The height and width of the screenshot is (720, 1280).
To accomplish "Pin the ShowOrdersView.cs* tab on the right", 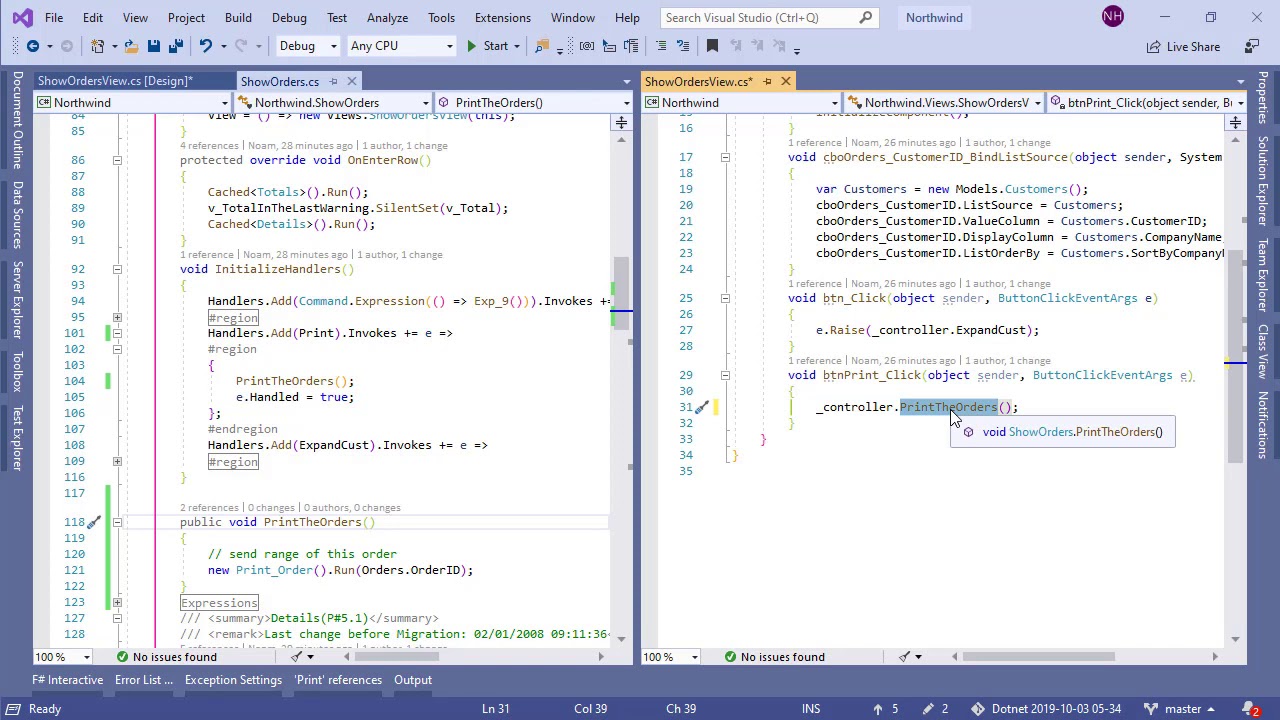I will [767, 81].
